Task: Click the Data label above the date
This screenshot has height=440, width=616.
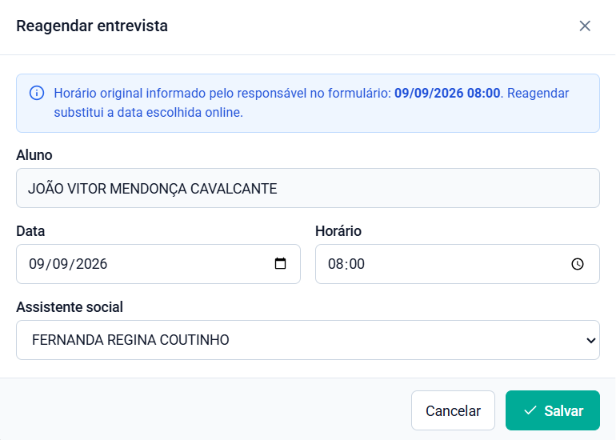Action: (30, 231)
